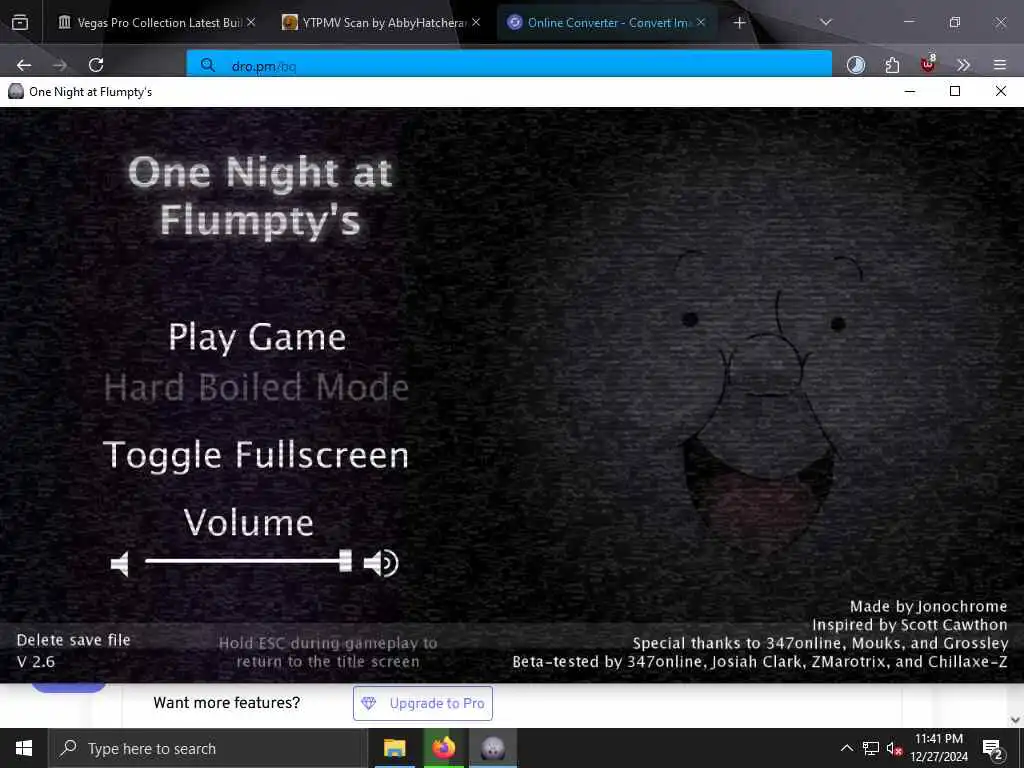The width and height of the screenshot is (1024, 768).
Task: Click Toggle Fullscreen in game menu
Action: pos(256,455)
